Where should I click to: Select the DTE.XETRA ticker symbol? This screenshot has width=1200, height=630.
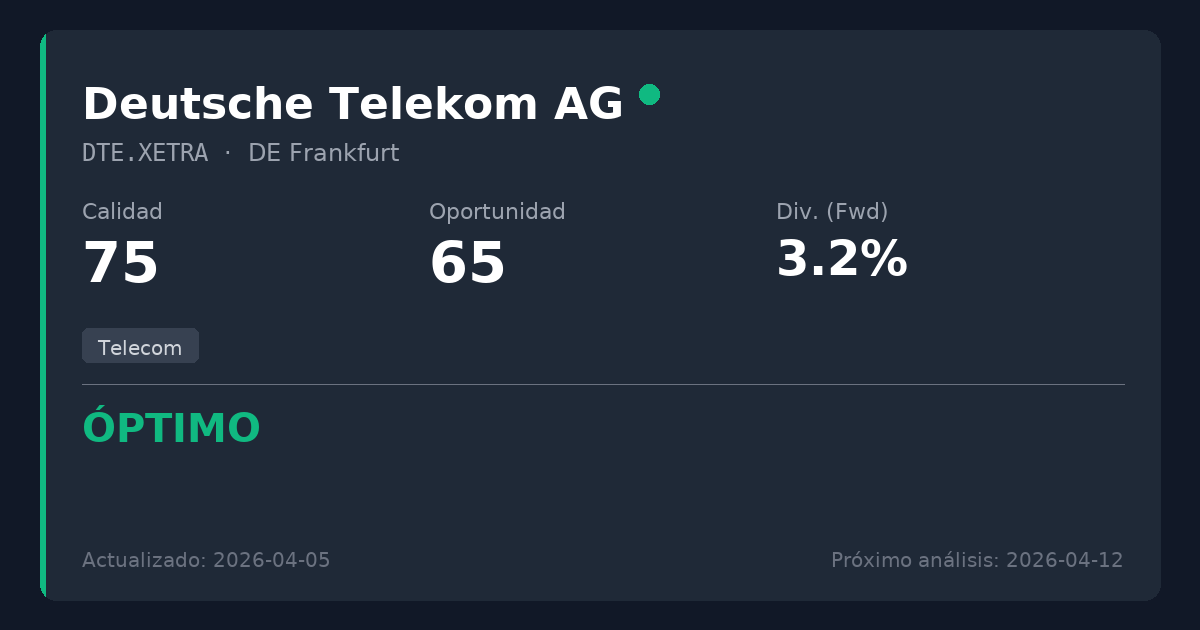click(x=145, y=153)
